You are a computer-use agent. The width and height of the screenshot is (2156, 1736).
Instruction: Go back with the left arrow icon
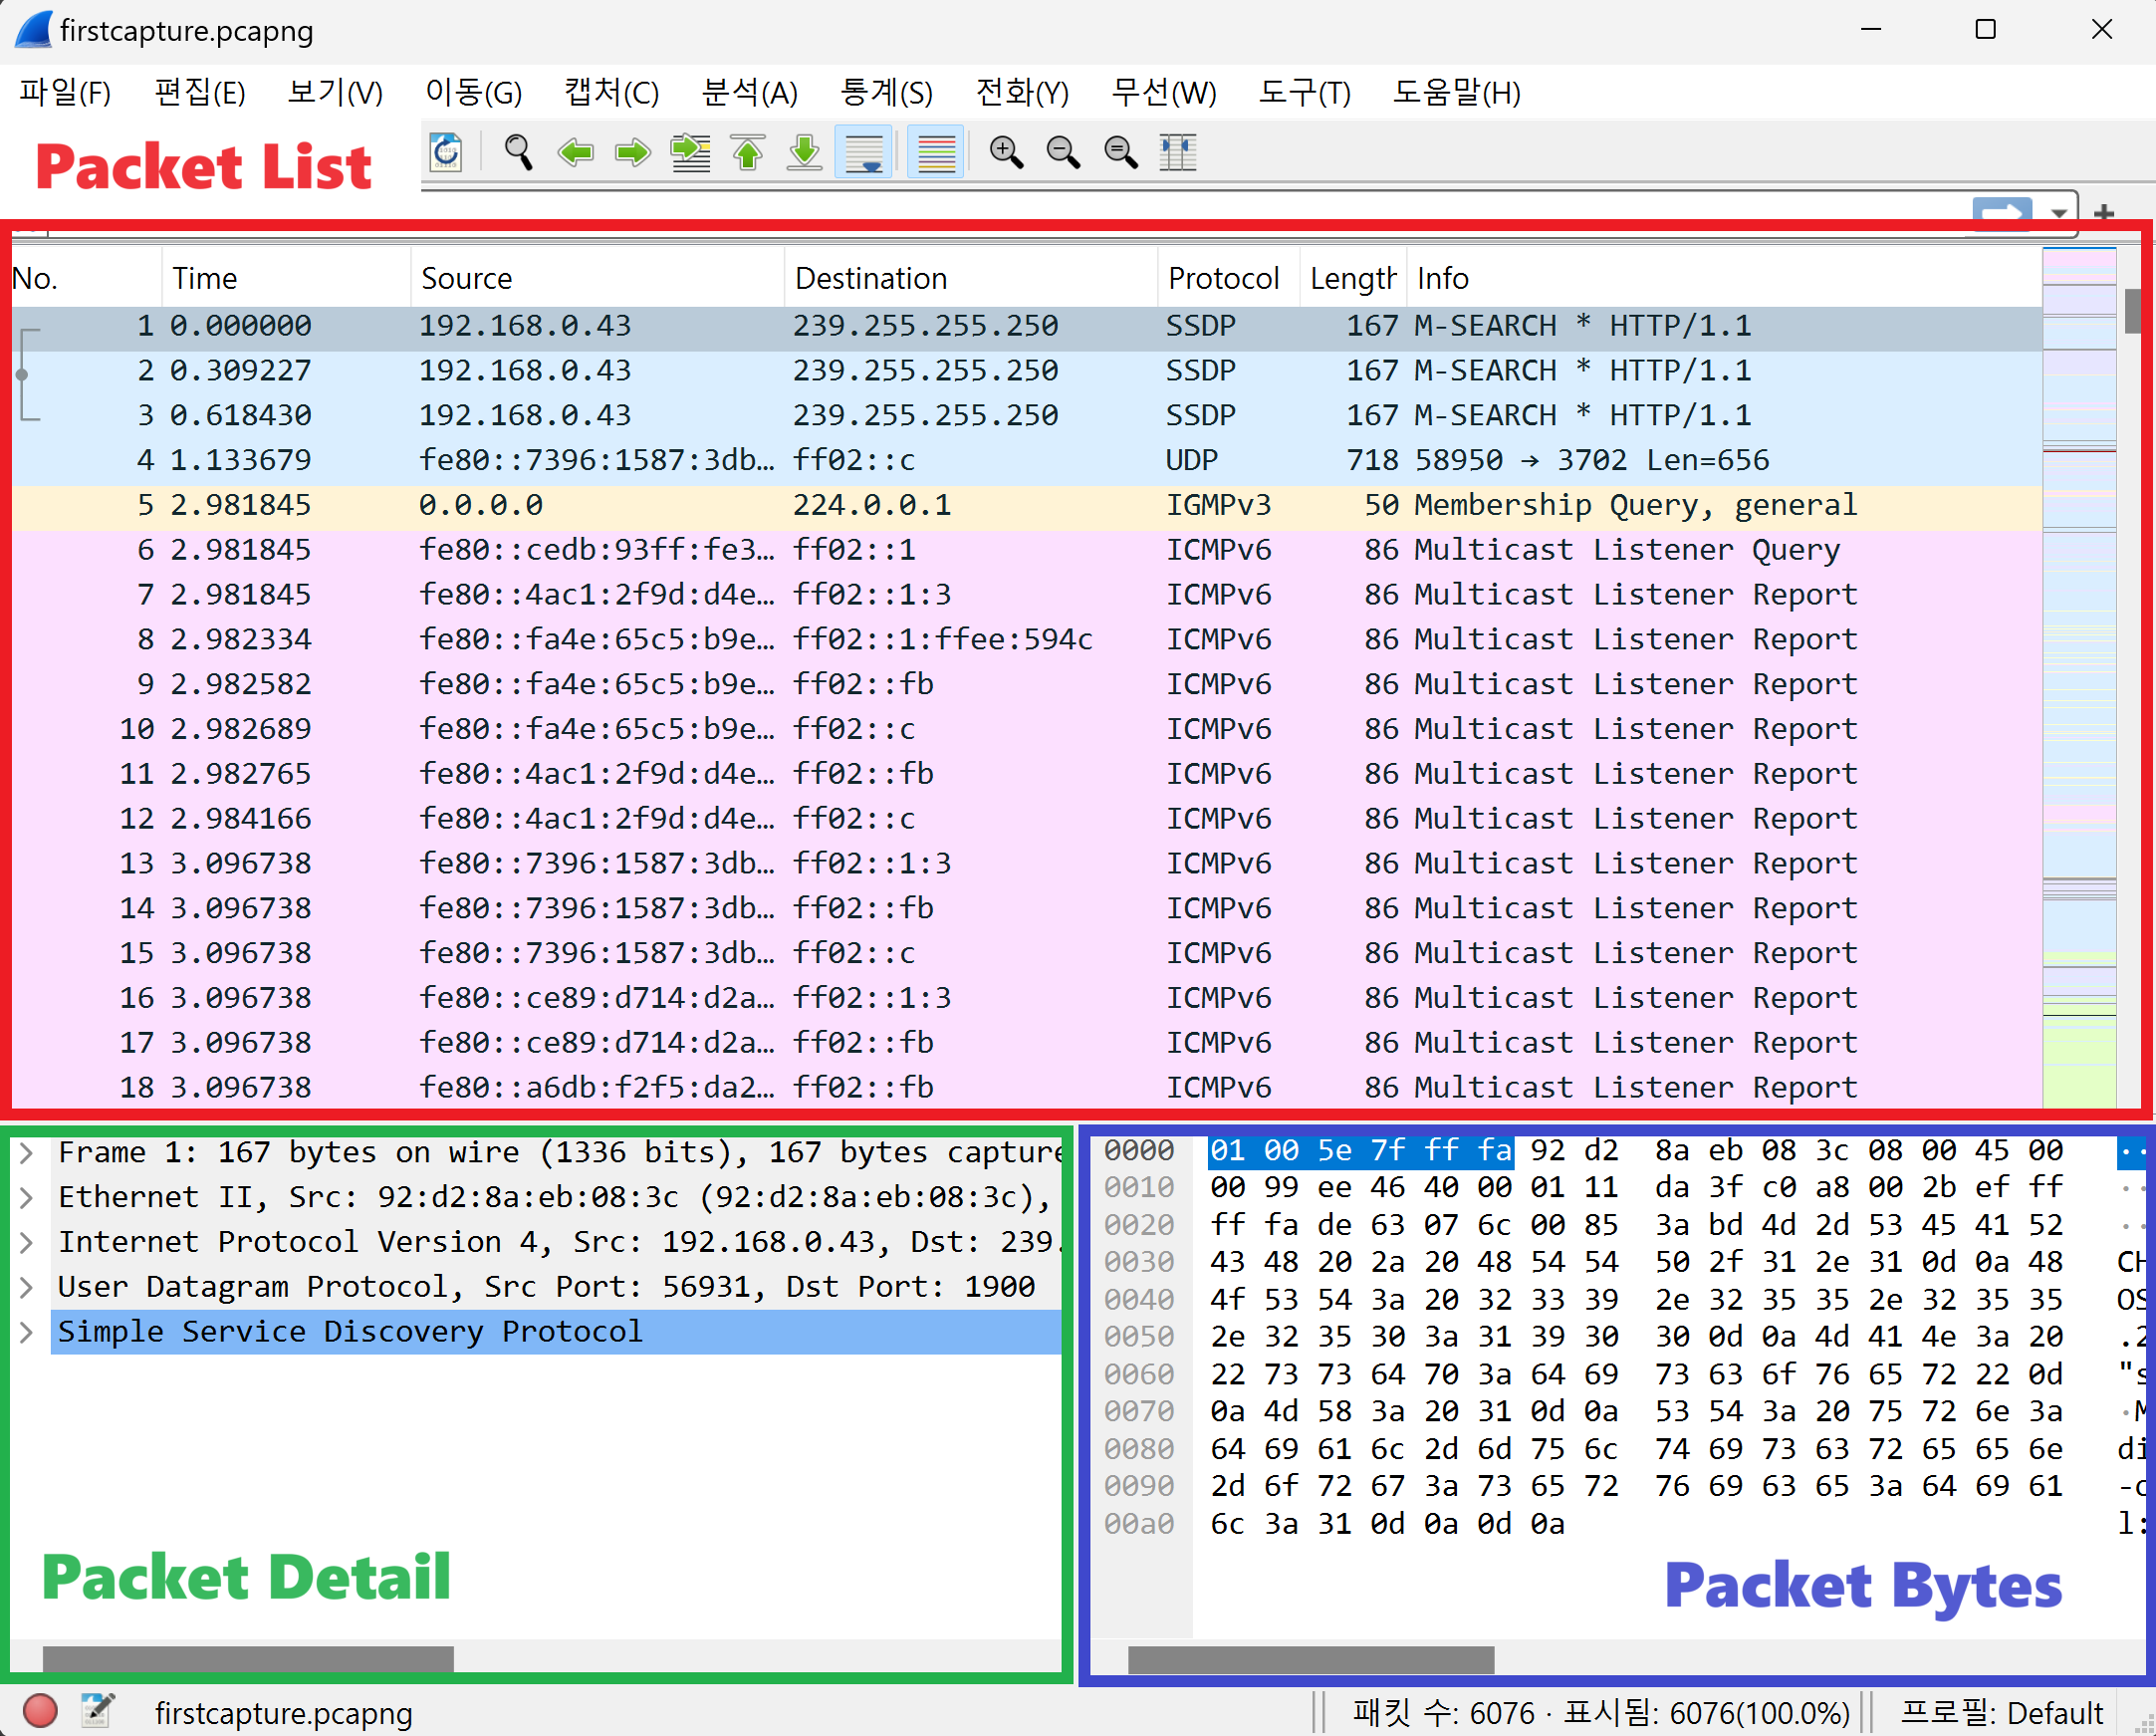pos(575,153)
